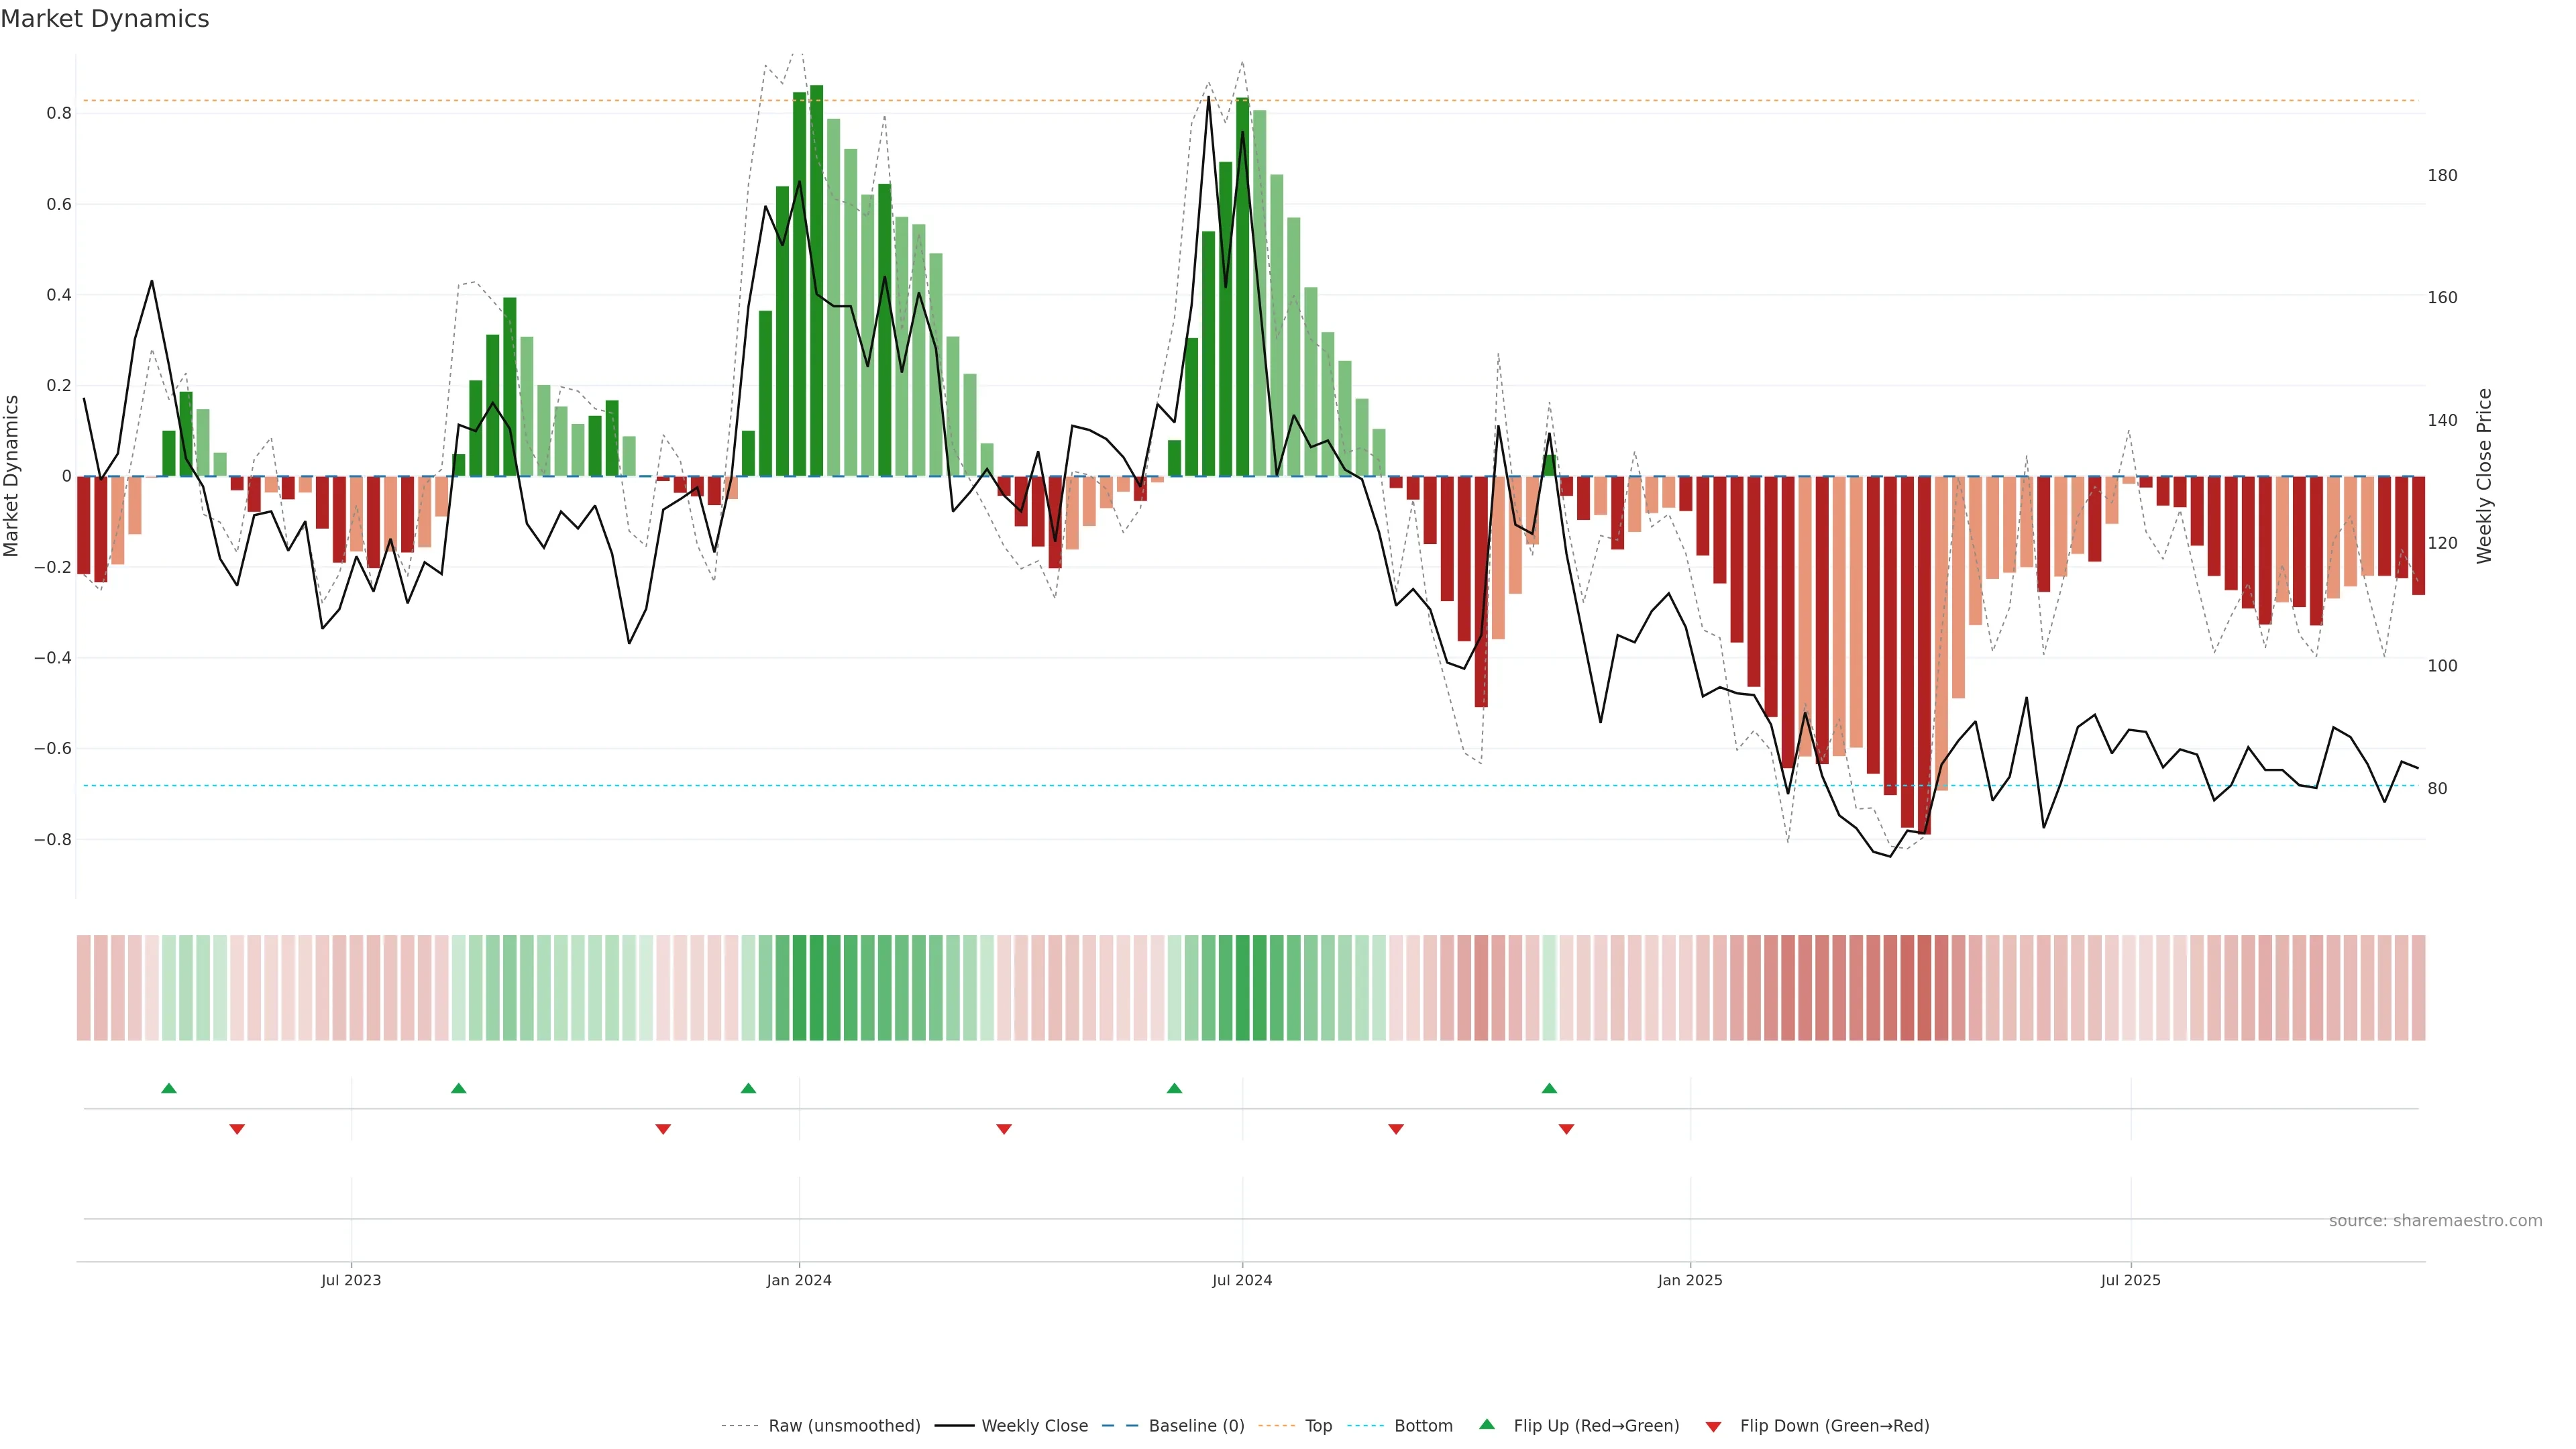Click the first red flip-down triangle marker
This screenshot has width=2576, height=1449.
click(237, 1129)
